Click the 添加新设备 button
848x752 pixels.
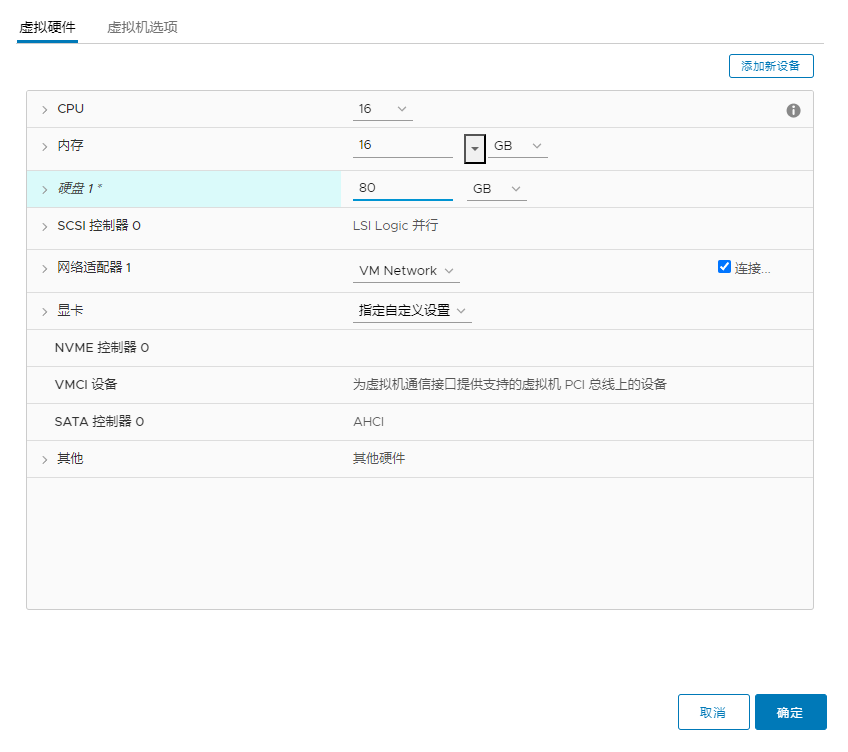(x=772, y=65)
